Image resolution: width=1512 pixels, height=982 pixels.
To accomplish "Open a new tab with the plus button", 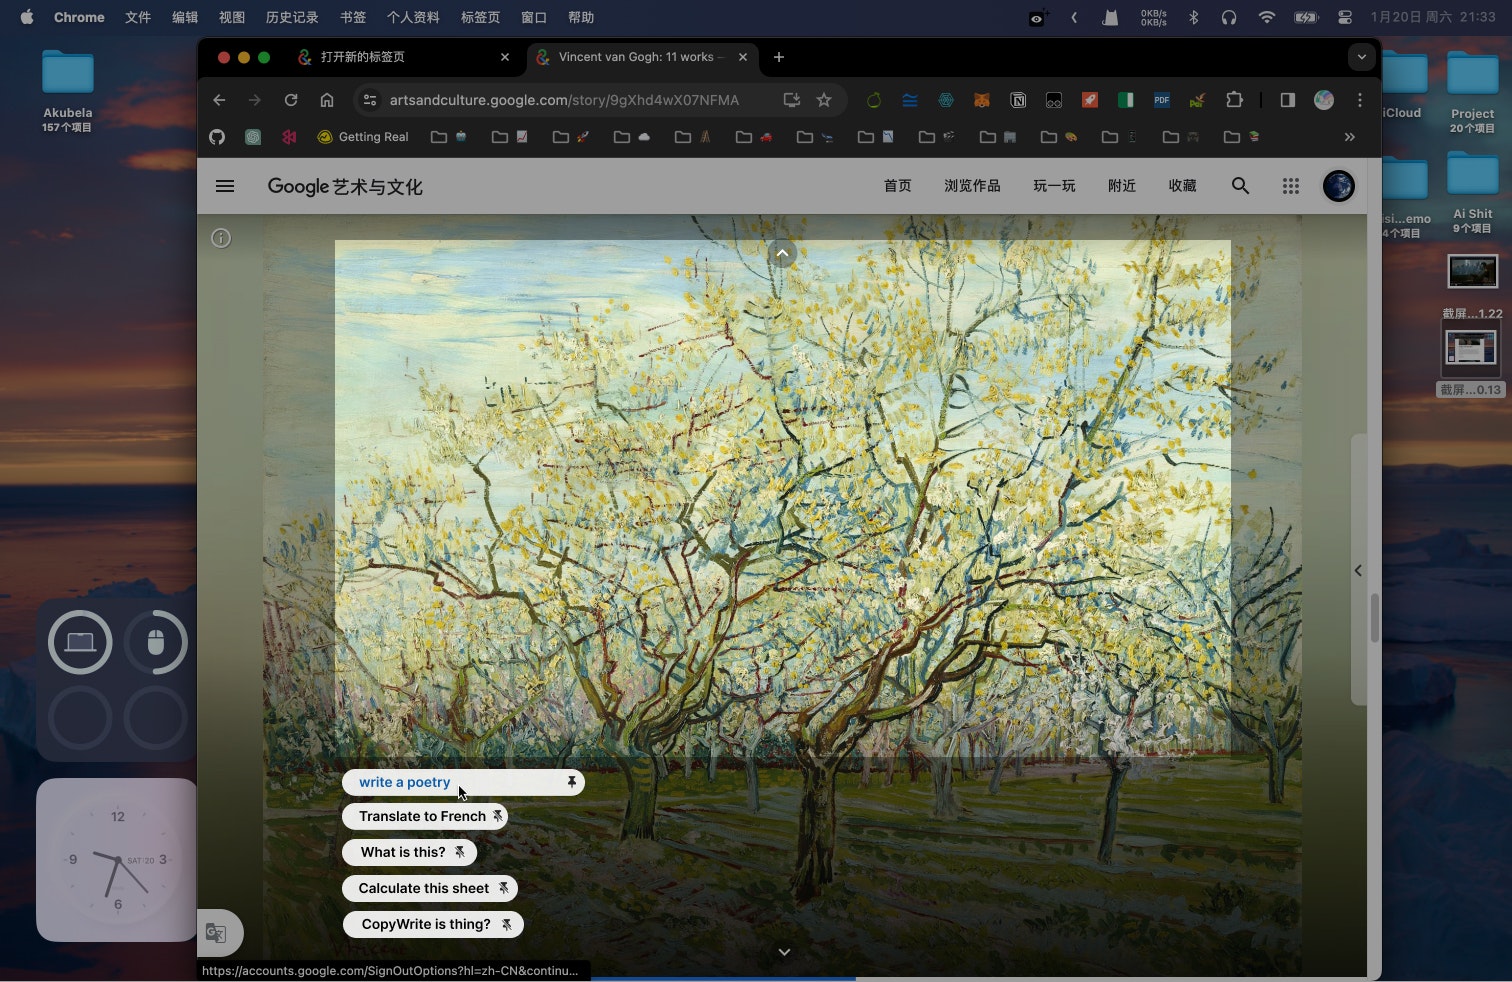I will (x=779, y=57).
